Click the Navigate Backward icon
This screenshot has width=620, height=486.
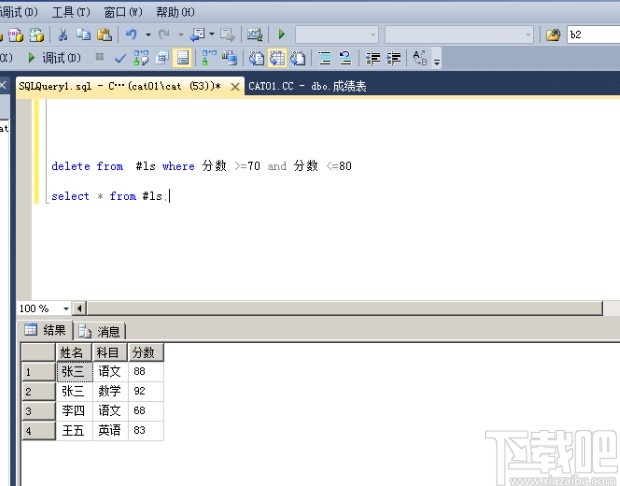pos(197,35)
